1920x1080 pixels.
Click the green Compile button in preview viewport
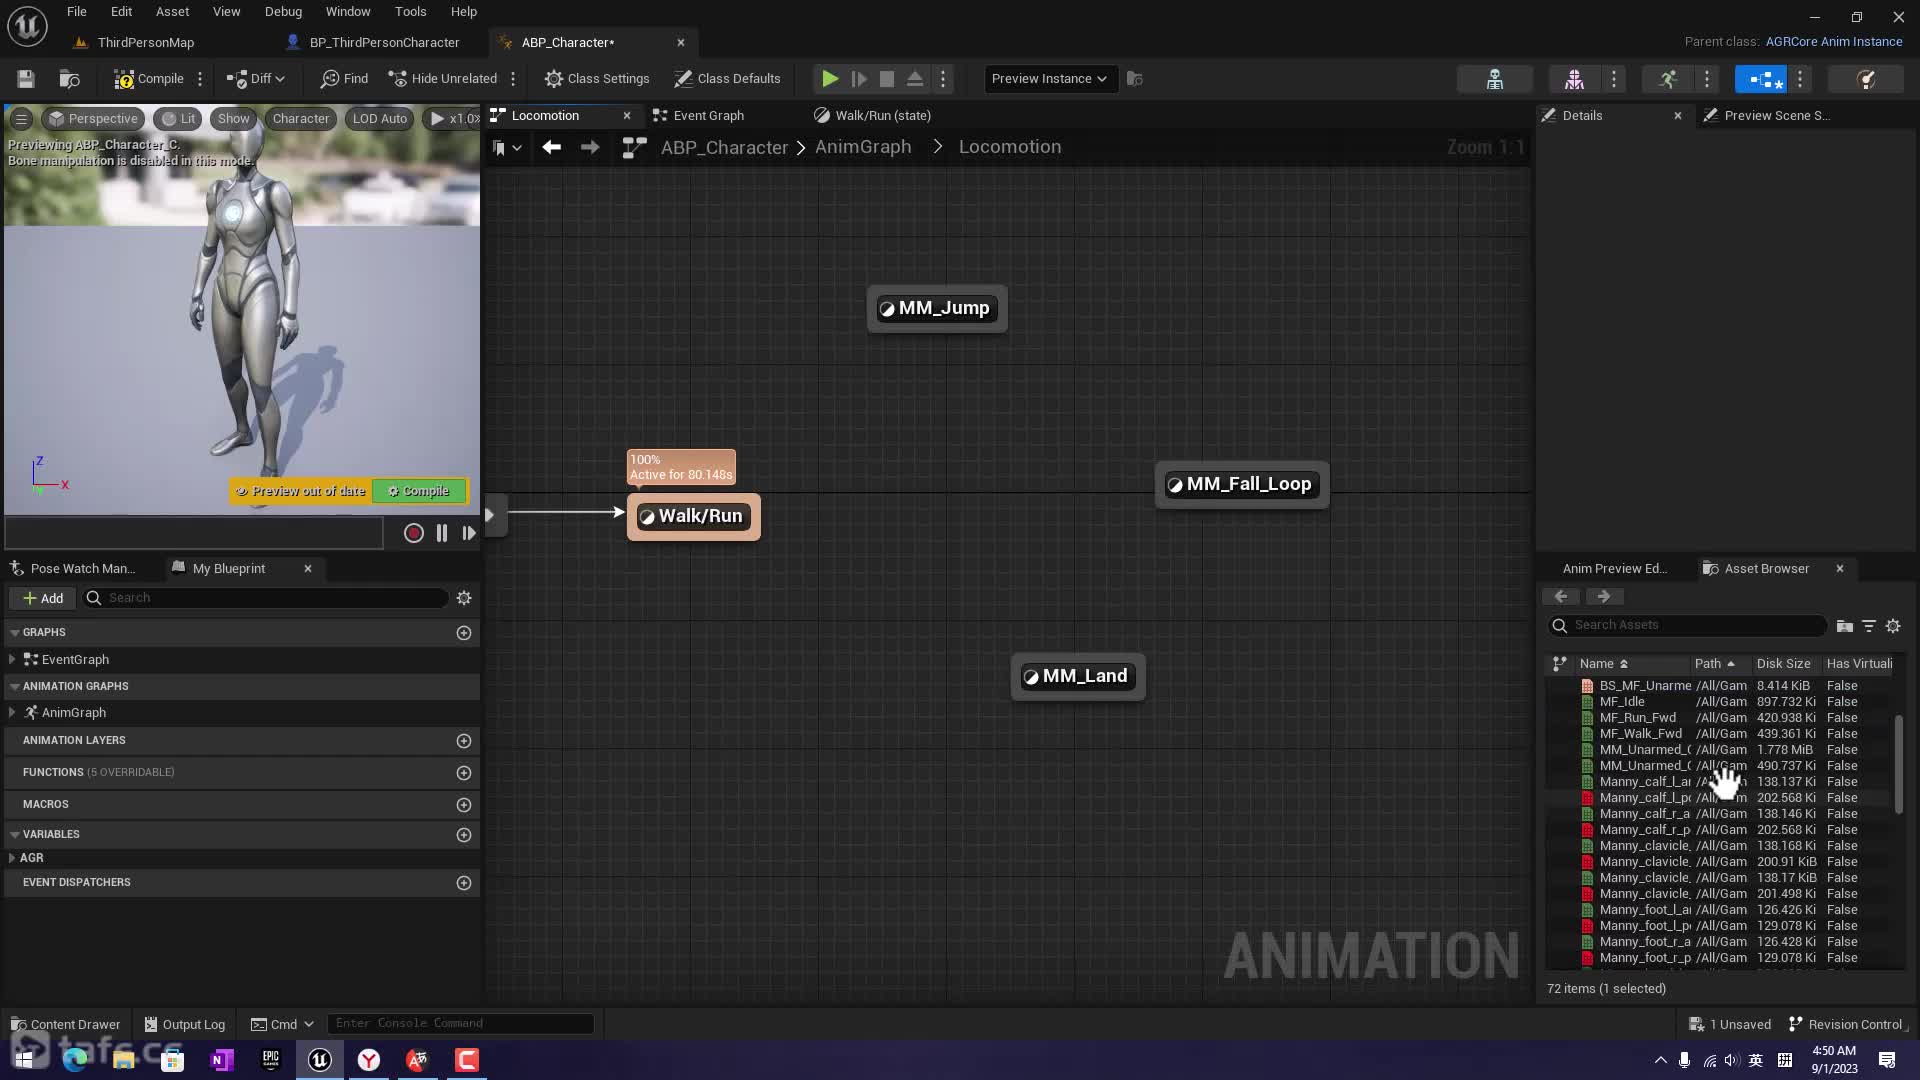pos(419,491)
